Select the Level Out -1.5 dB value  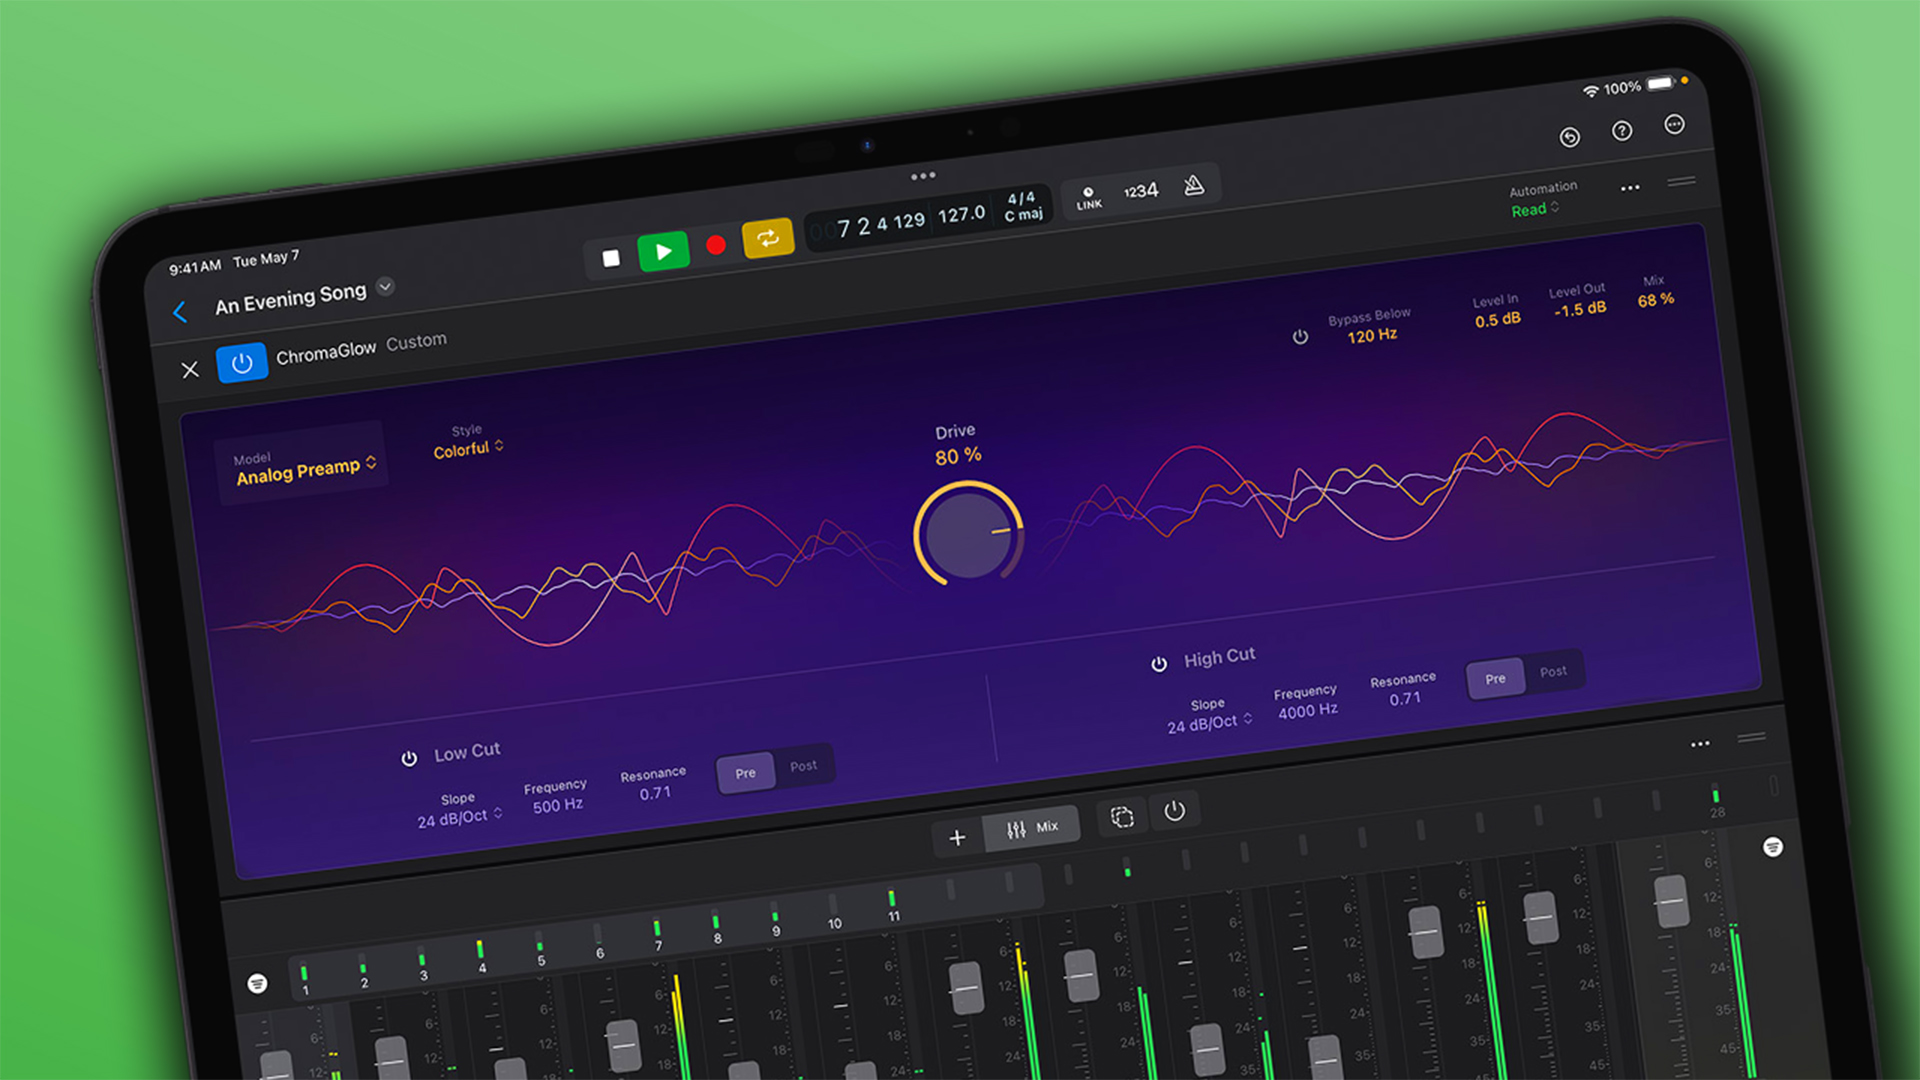(1580, 310)
